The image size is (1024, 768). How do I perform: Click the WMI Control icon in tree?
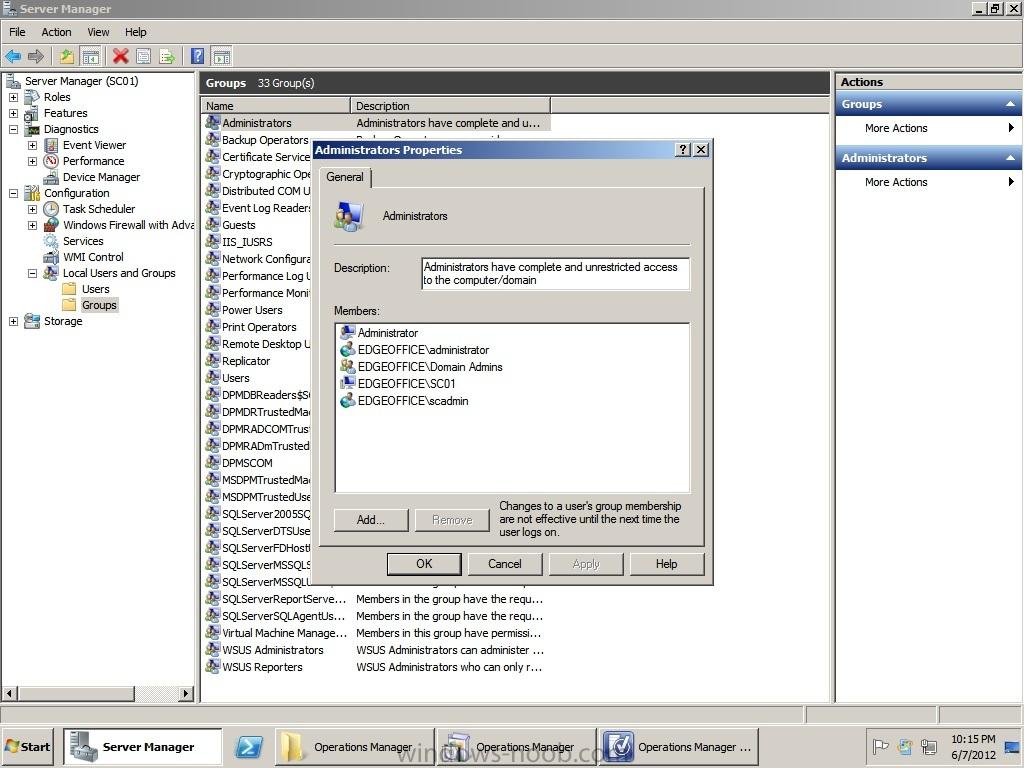tap(51, 257)
